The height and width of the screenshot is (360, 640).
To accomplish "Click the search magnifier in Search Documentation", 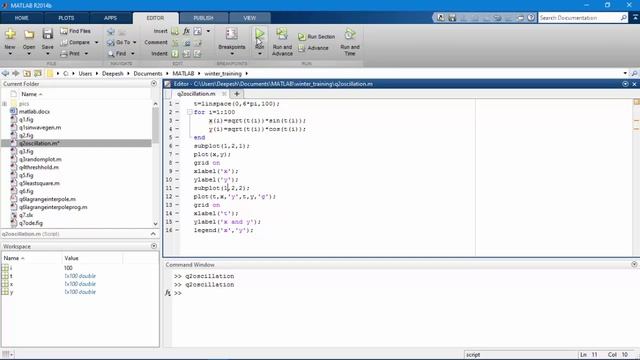I will [624, 18].
